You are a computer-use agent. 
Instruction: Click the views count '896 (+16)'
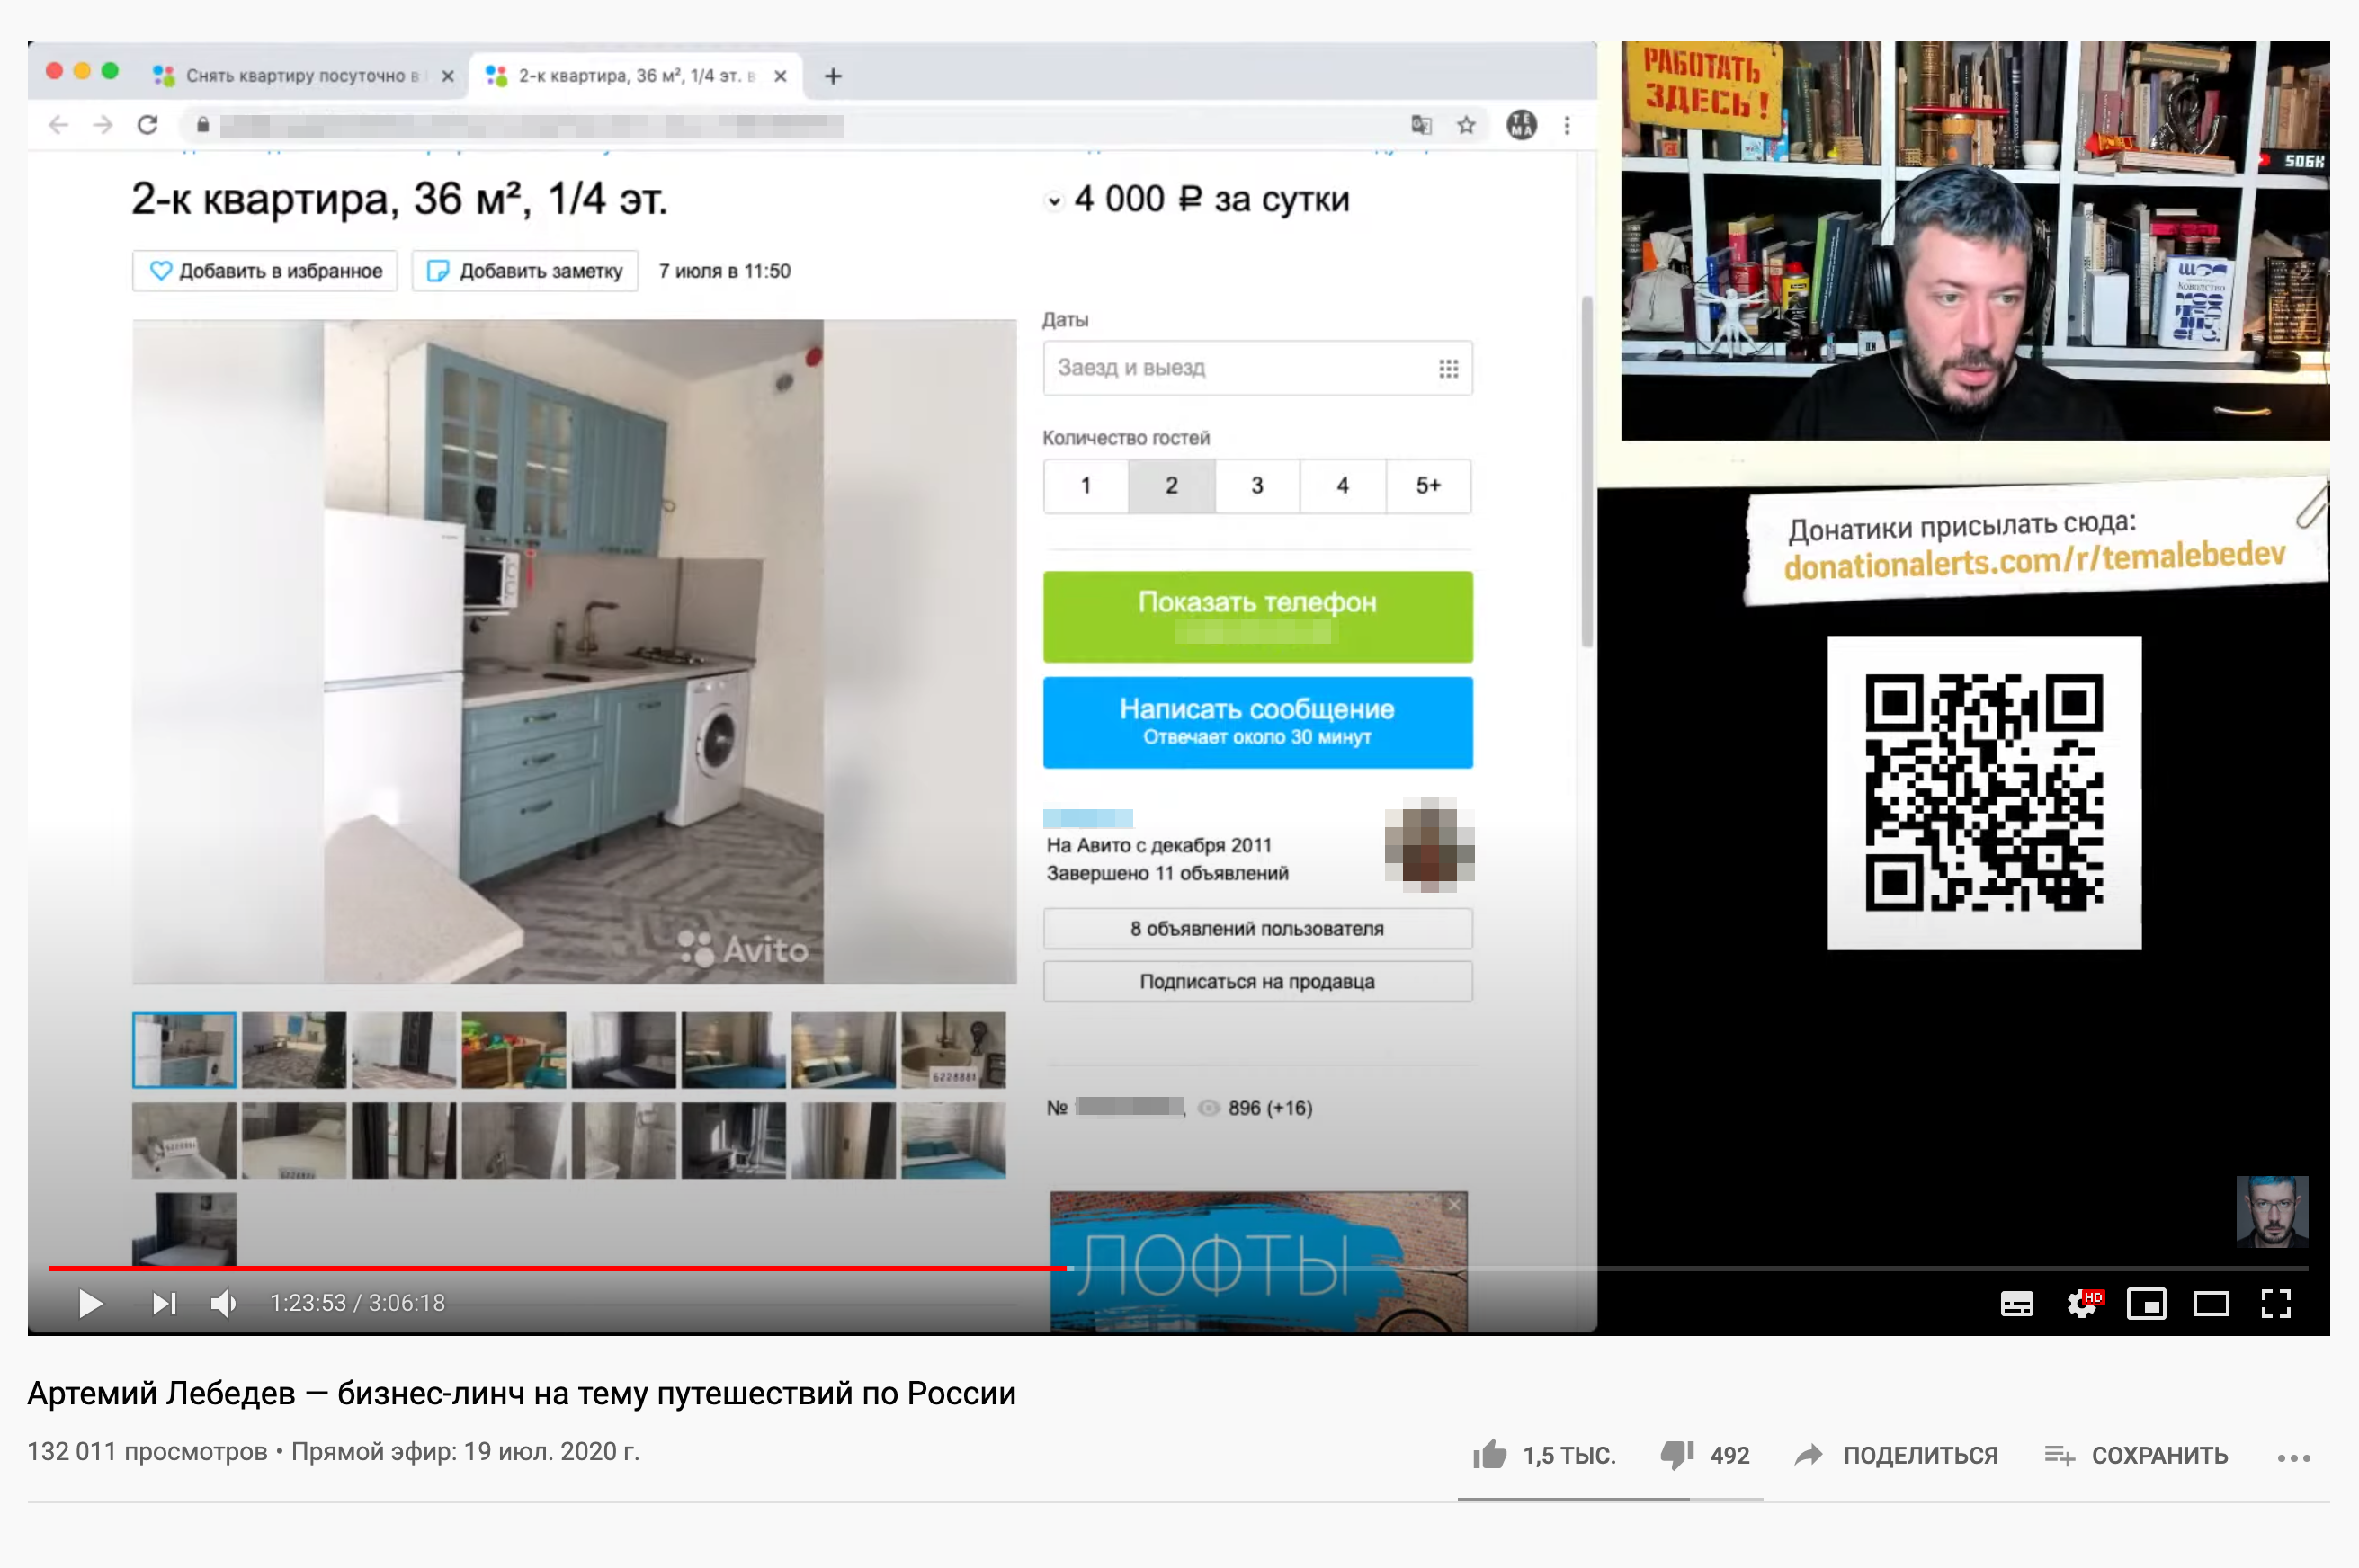point(1269,1108)
